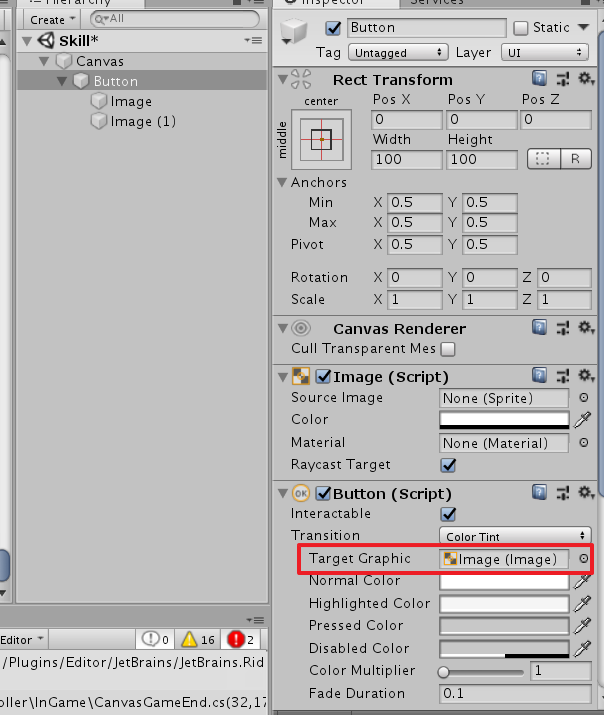The height and width of the screenshot is (715, 604).
Task: Open the Disabled Color swatch
Action: (x=504, y=649)
